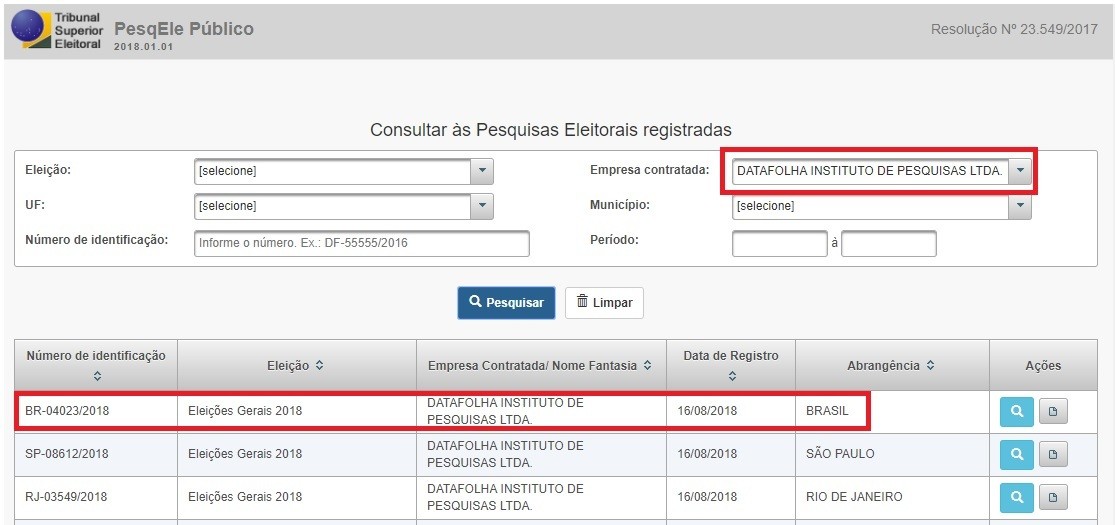
Task: Sort by Empresa Contratada/Nome Fantasia column
Action: coord(647,366)
